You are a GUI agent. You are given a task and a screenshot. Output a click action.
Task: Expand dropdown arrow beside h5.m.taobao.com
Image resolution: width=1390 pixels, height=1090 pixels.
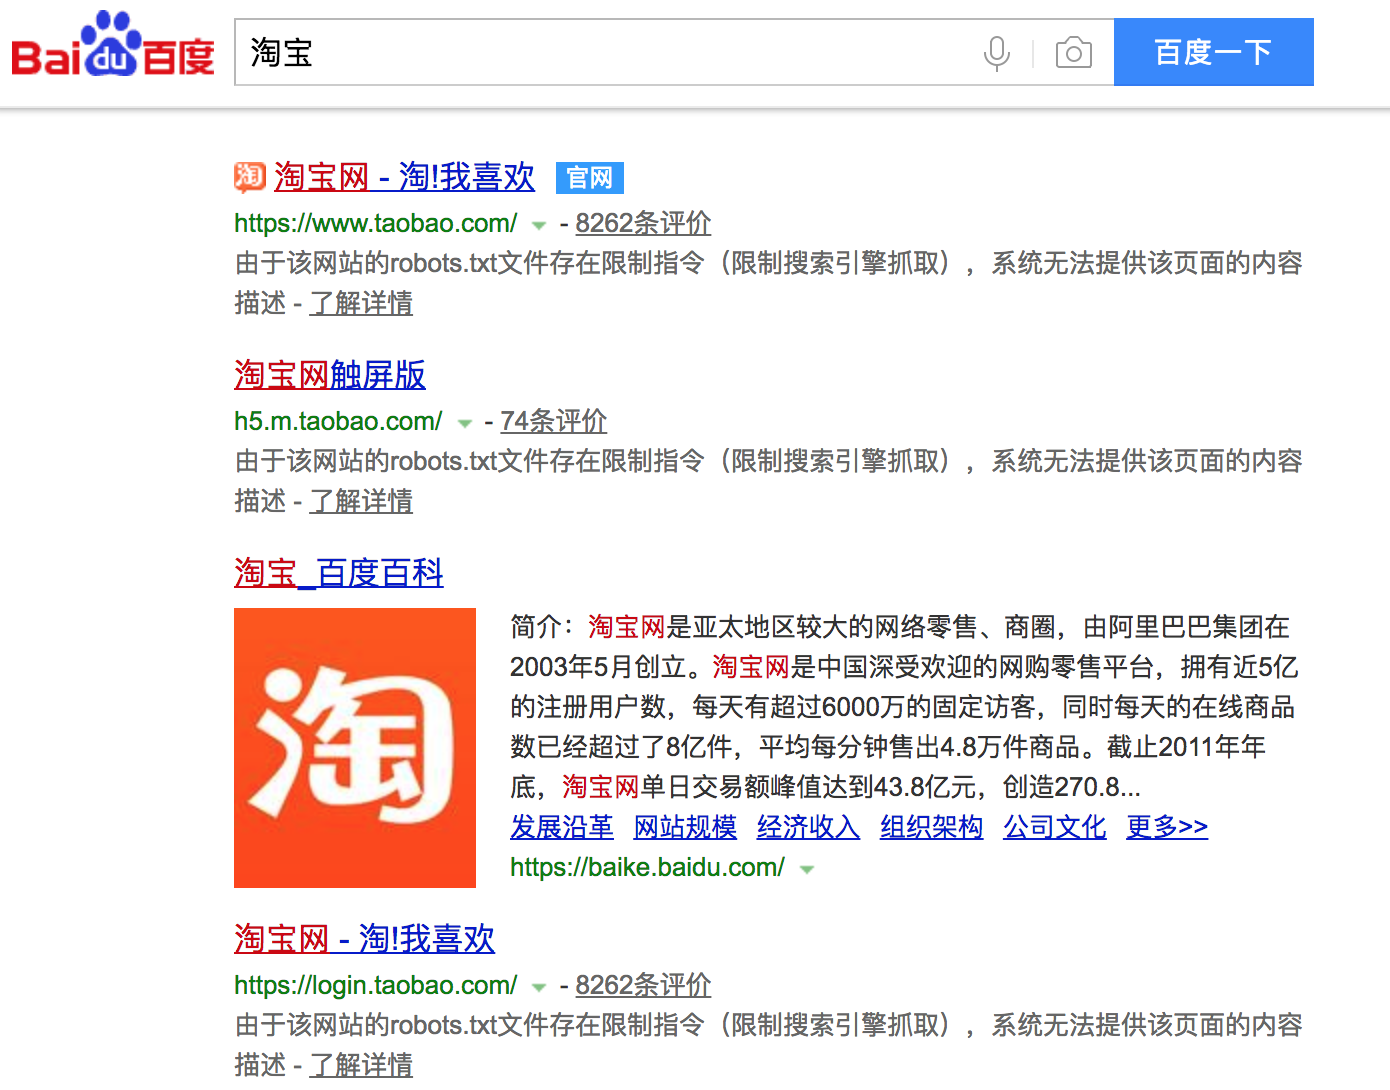tap(464, 423)
